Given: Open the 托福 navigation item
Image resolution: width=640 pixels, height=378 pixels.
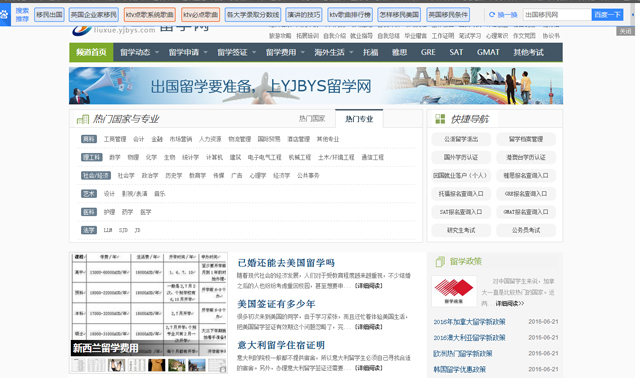Looking at the screenshot, I should point(371,52).
